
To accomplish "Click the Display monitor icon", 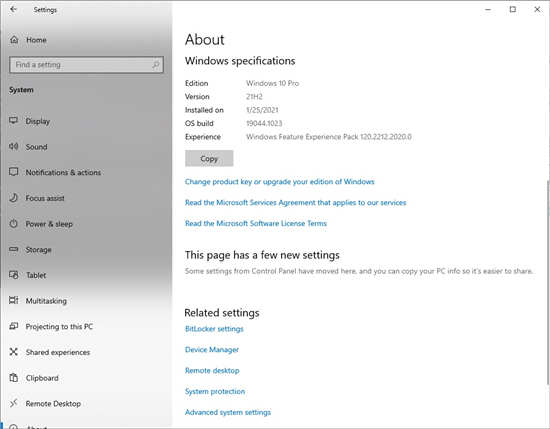I will [x=13, y=121].
